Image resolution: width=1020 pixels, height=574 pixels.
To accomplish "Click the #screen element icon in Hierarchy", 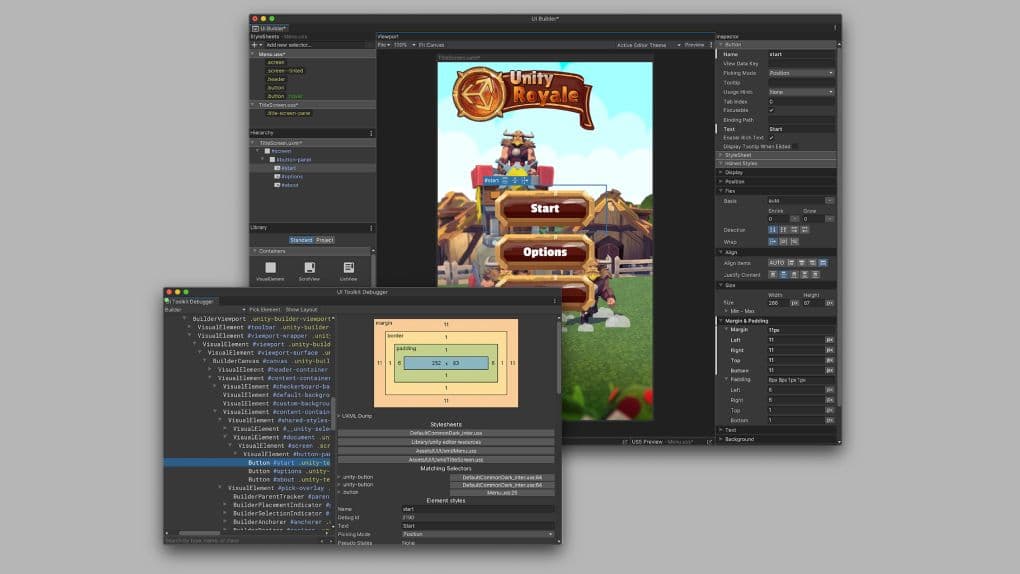I will point(267,151).
